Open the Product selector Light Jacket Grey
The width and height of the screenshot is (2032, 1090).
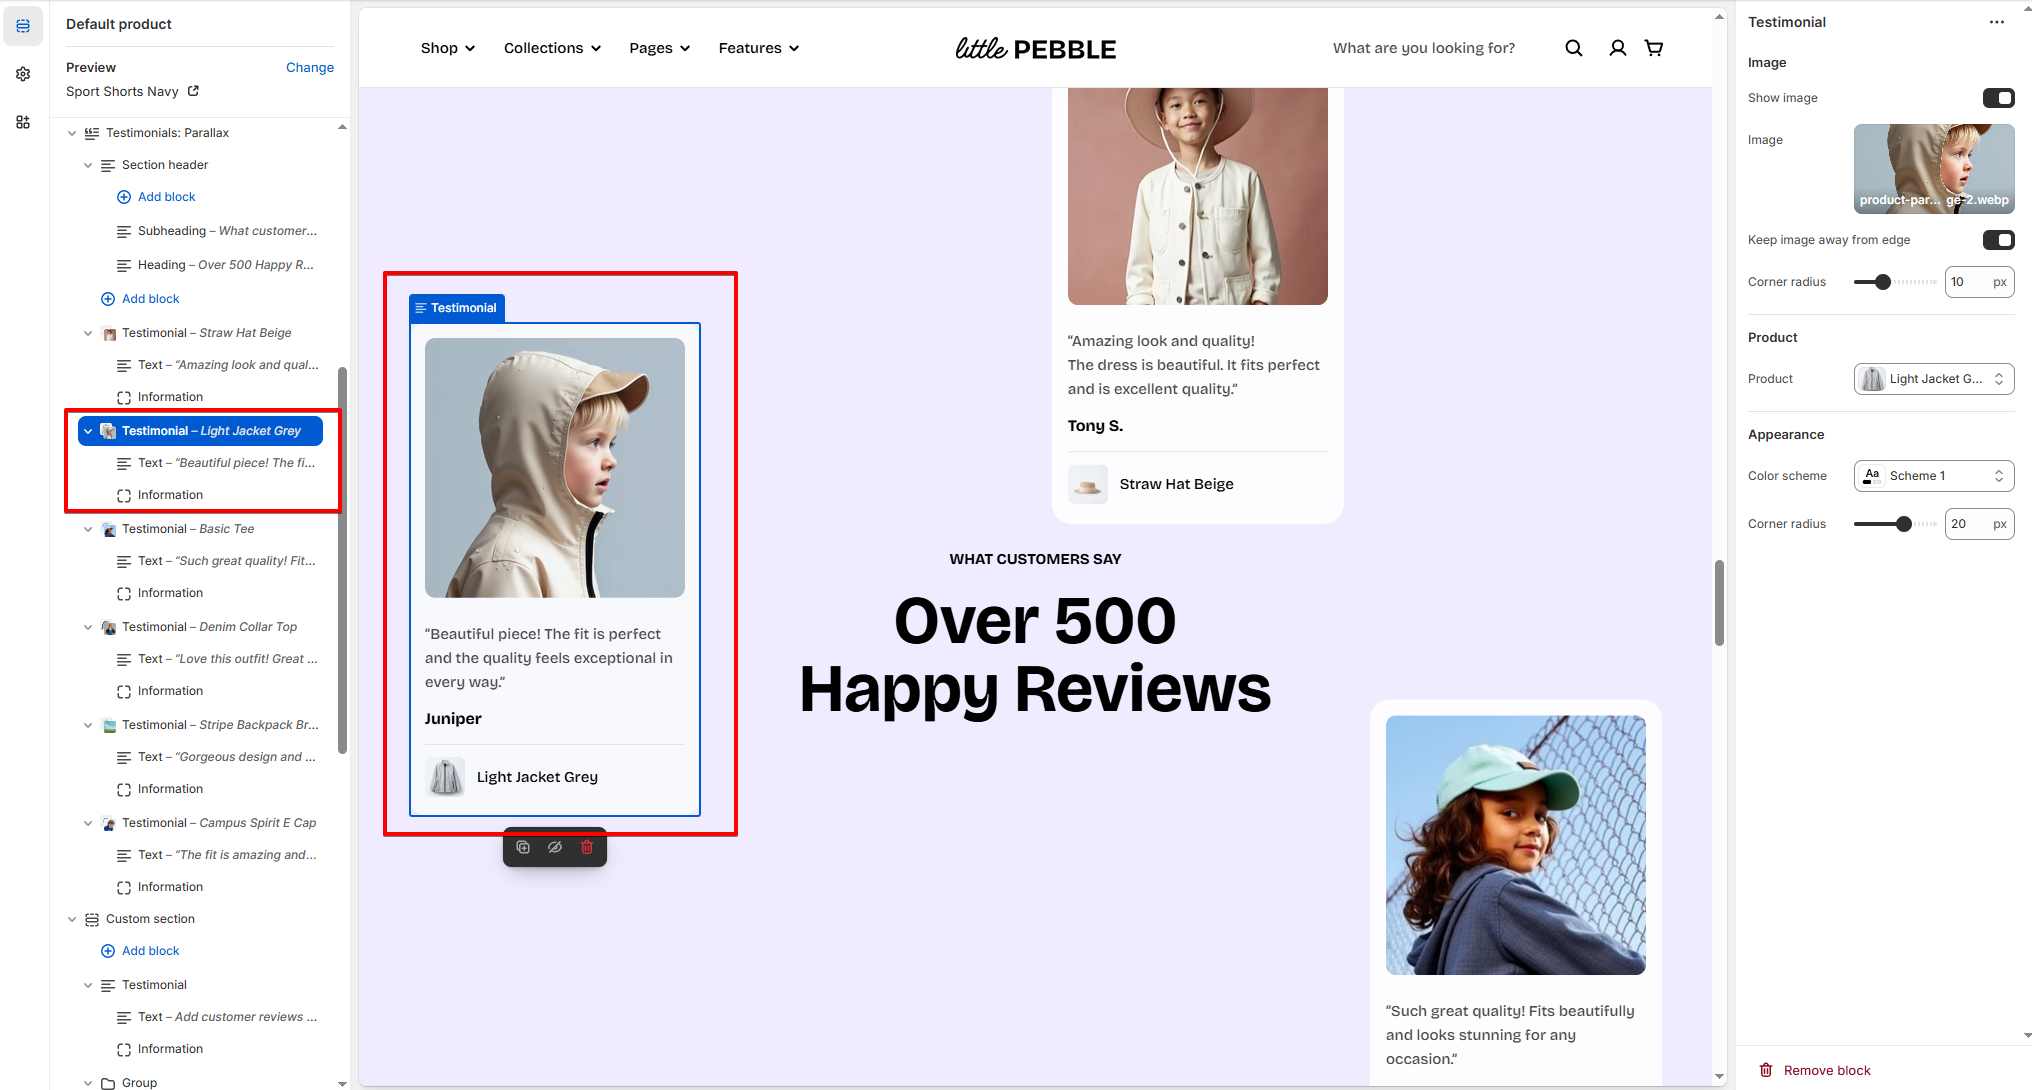pyautogui.click(x=1933, y=379)
